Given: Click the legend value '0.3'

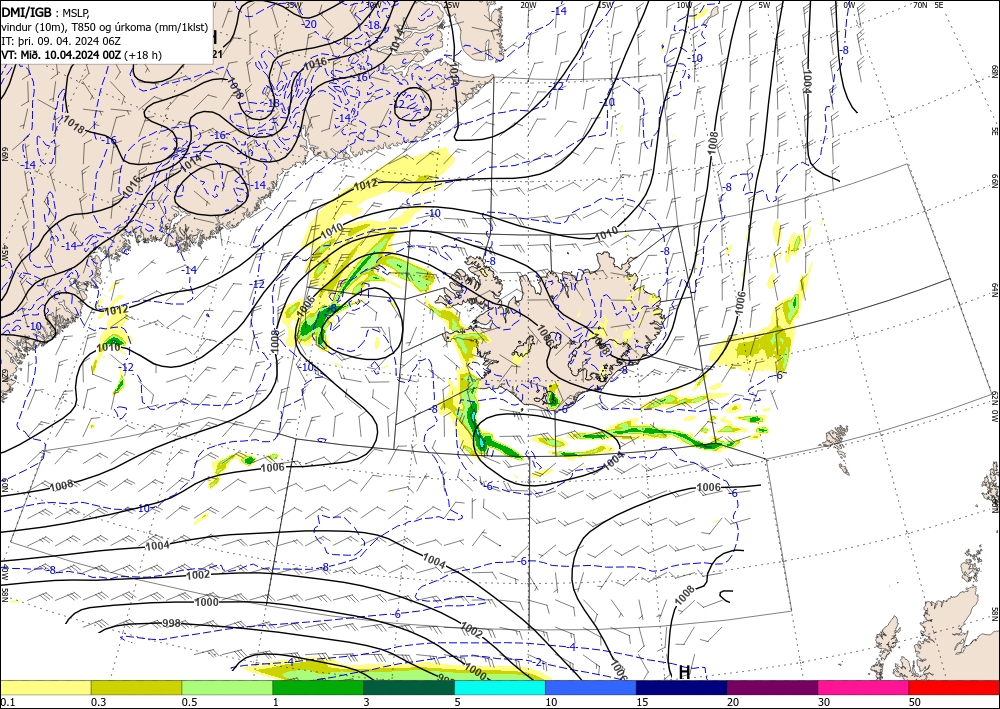Looking at the screenshot, I should (x=98, y=702).
